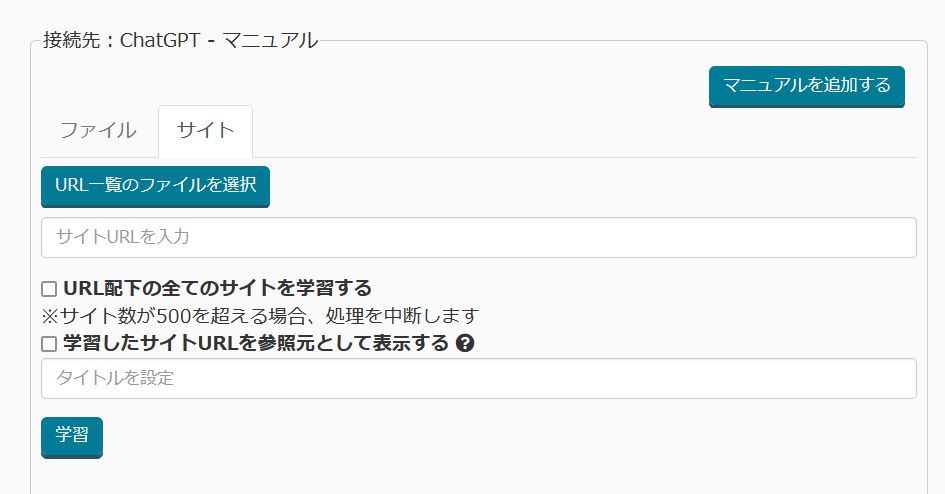Click the help question mark icon

coord(464,344)
